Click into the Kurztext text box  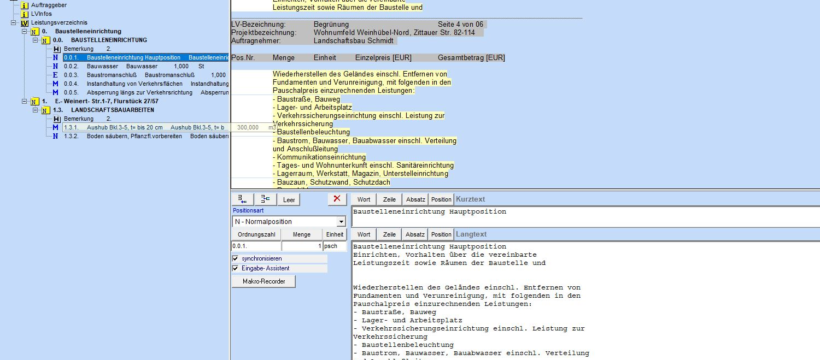585,217
